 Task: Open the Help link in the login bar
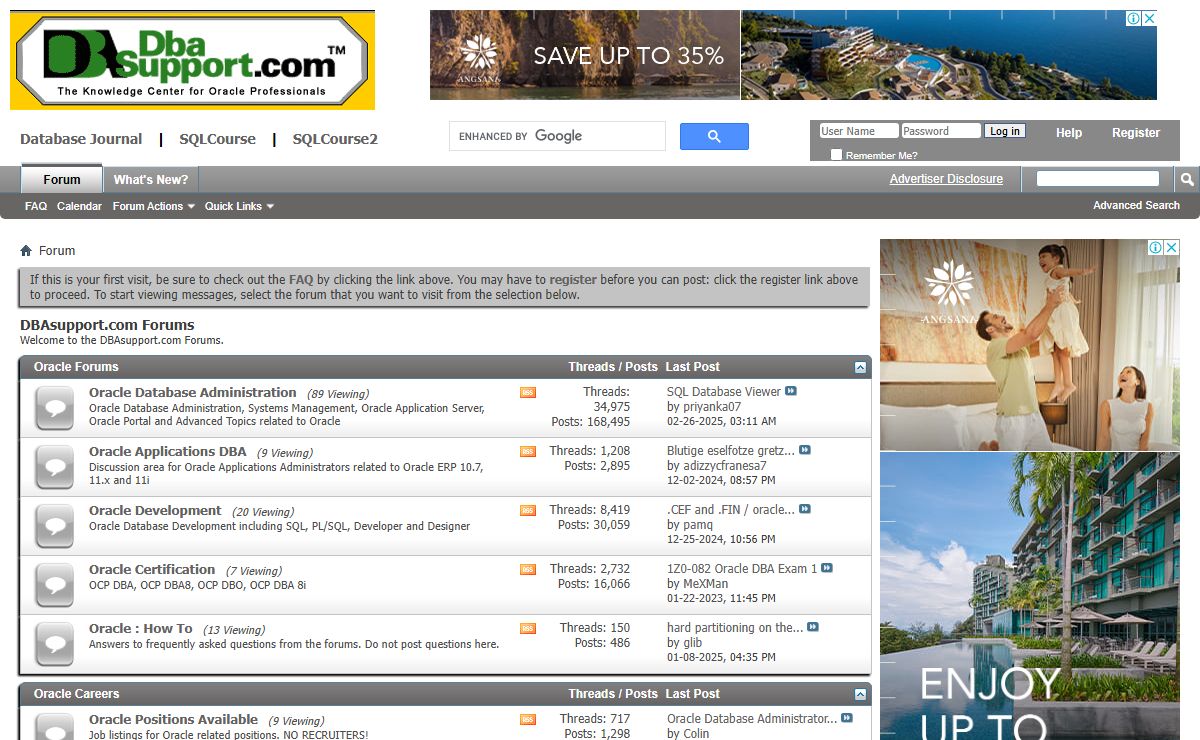pyautogui.click(x=1069, y=133)
